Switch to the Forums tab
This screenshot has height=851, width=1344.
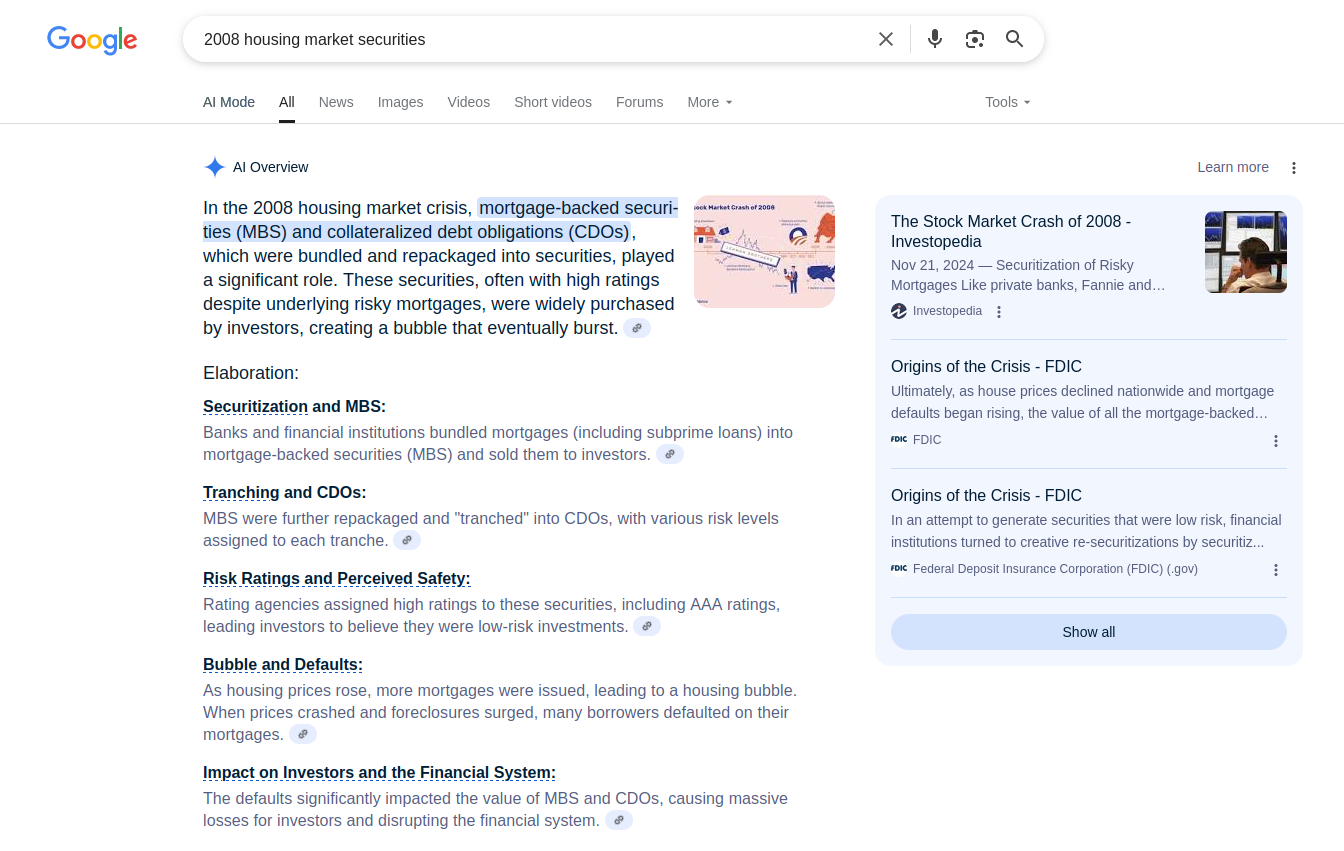pos(640,102)
